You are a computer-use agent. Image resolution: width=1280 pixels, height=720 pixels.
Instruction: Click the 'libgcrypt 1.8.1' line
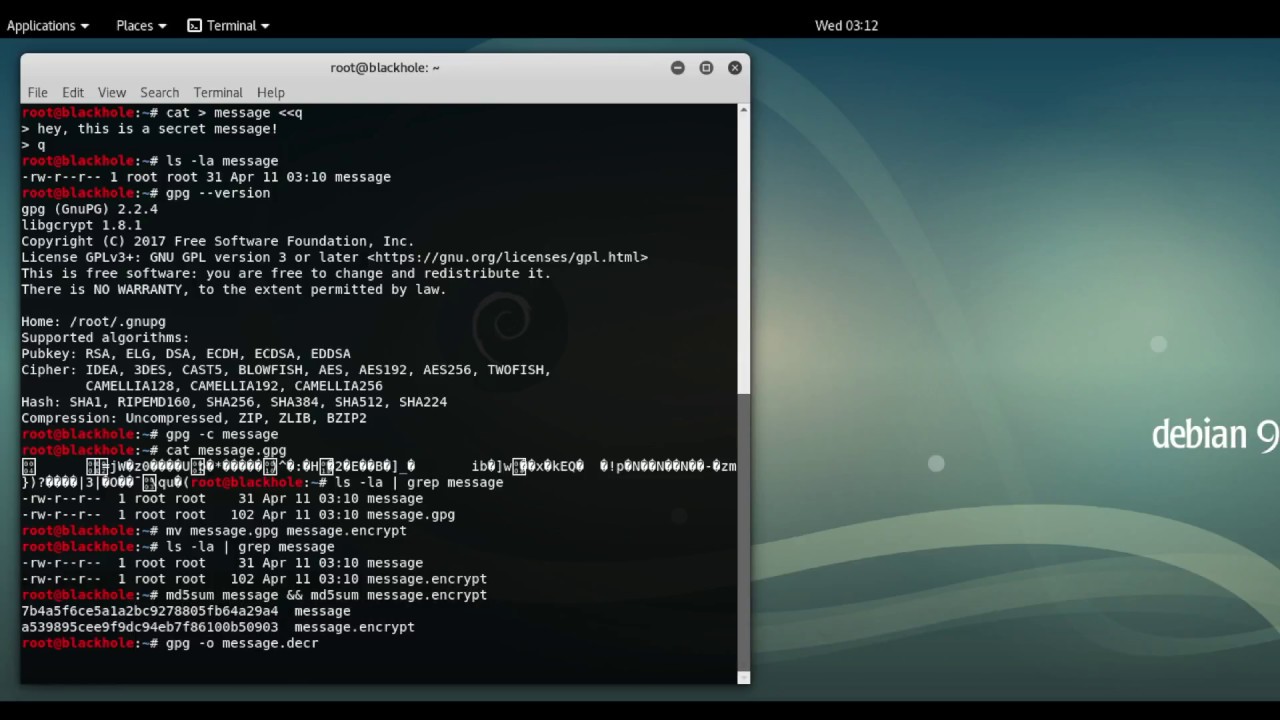[x=82, y=225]
